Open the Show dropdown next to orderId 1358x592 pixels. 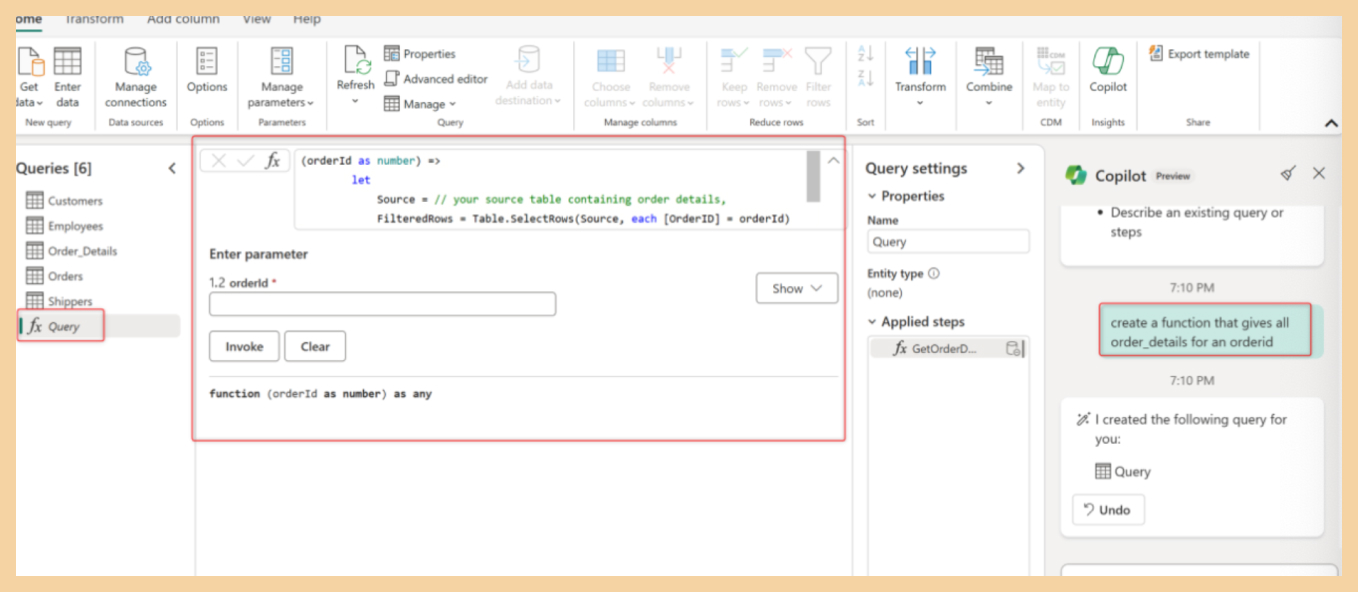(797, 288)
